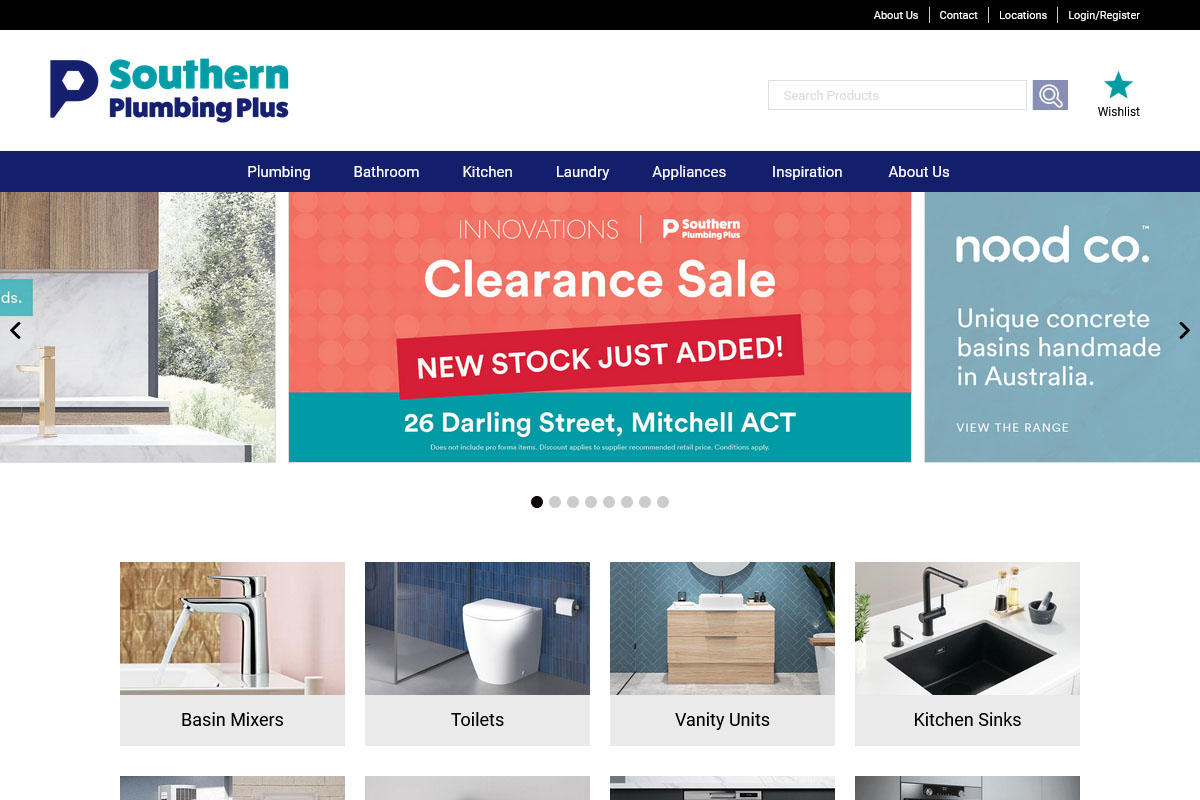Click the magnifying glass search icon

[x=1050, y=95]
